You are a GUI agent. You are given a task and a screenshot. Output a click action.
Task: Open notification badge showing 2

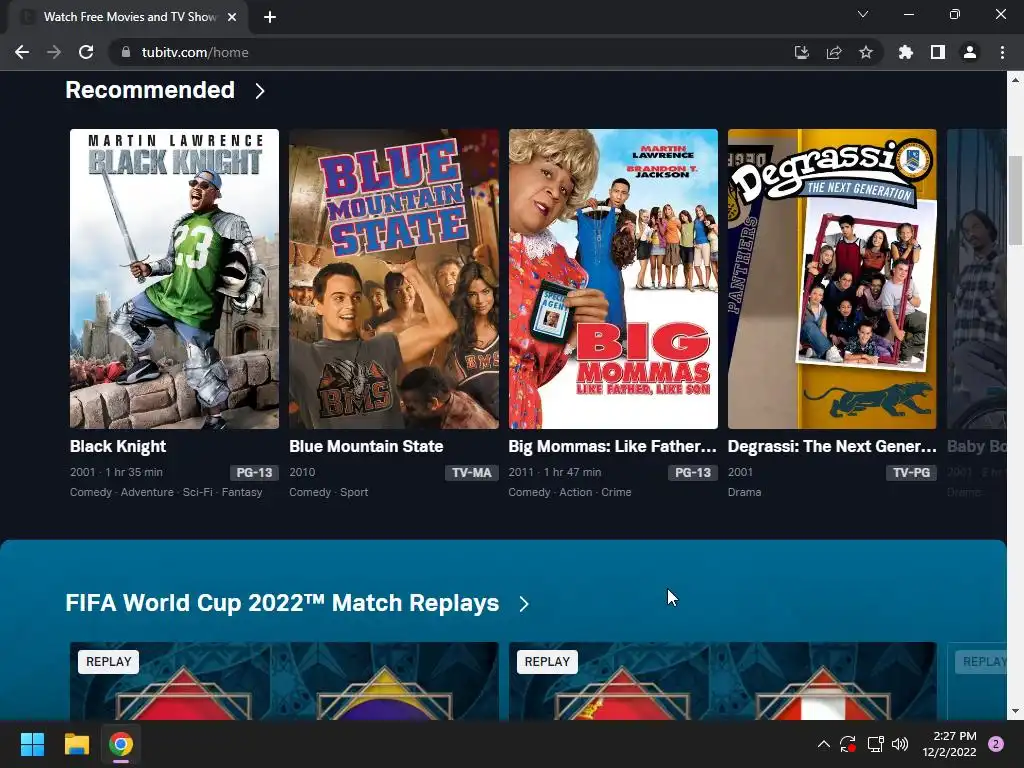(996, 744)
